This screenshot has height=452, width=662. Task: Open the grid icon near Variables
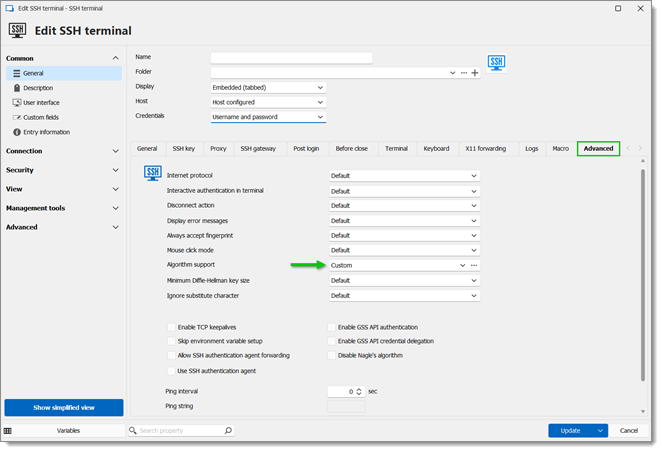pos(8,431)
